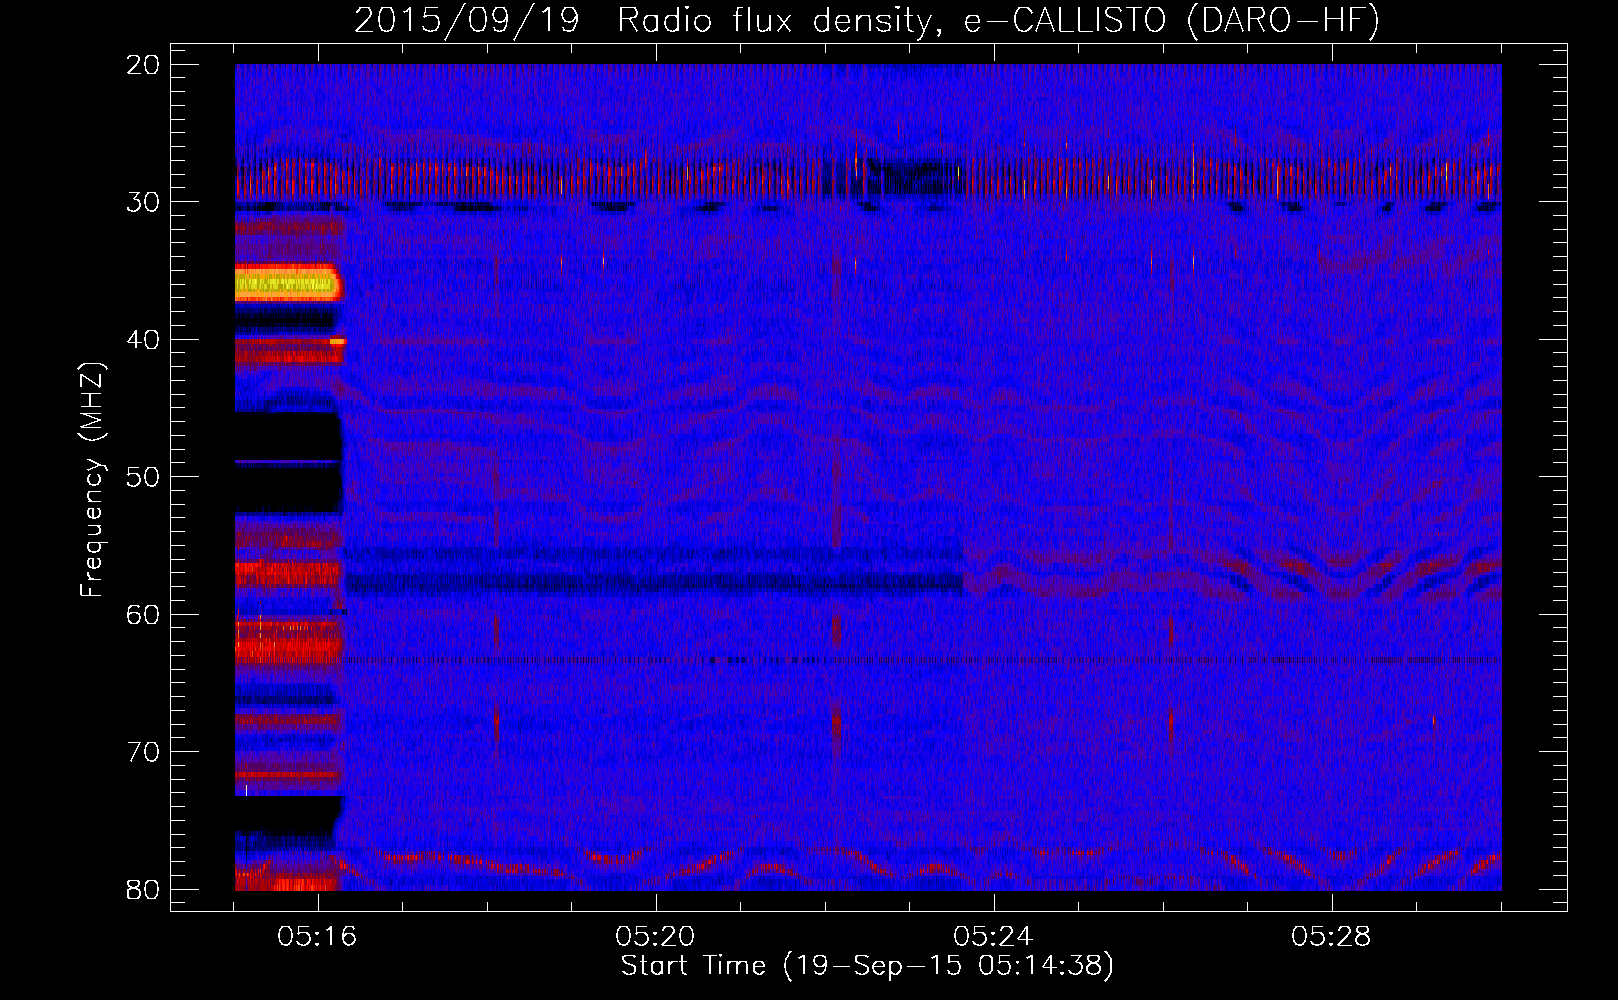Select the 80 frequency tick label

pos(143,890)
